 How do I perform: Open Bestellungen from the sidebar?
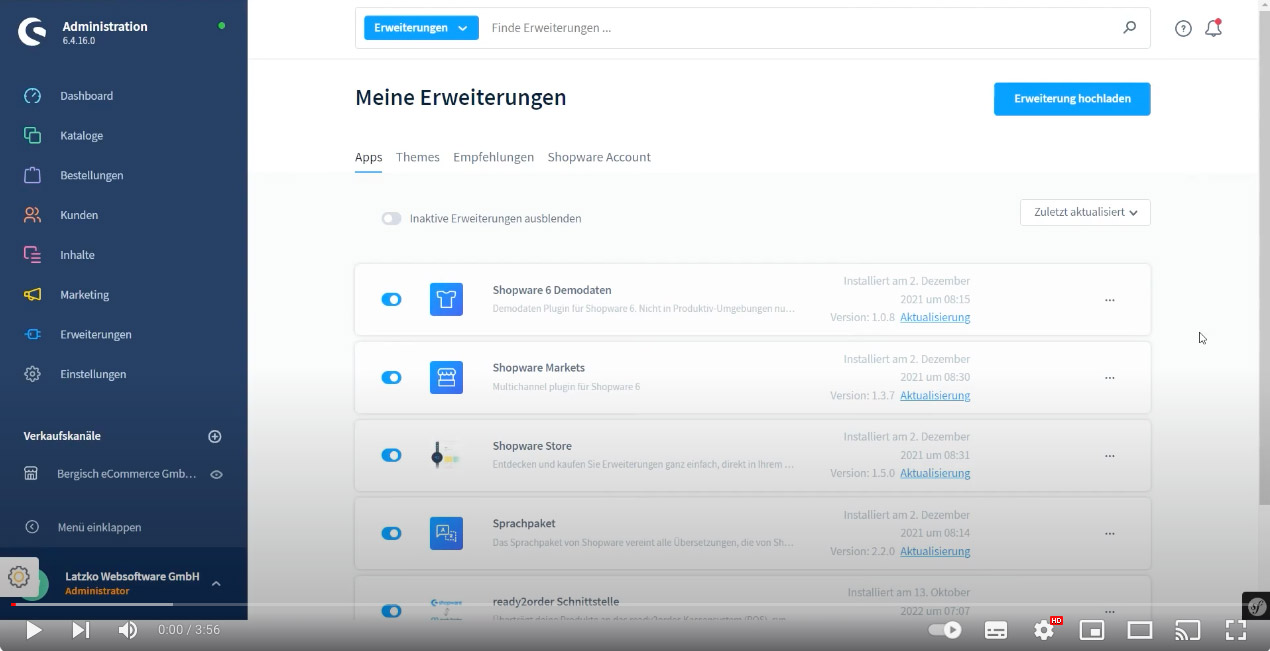(92, 175)
